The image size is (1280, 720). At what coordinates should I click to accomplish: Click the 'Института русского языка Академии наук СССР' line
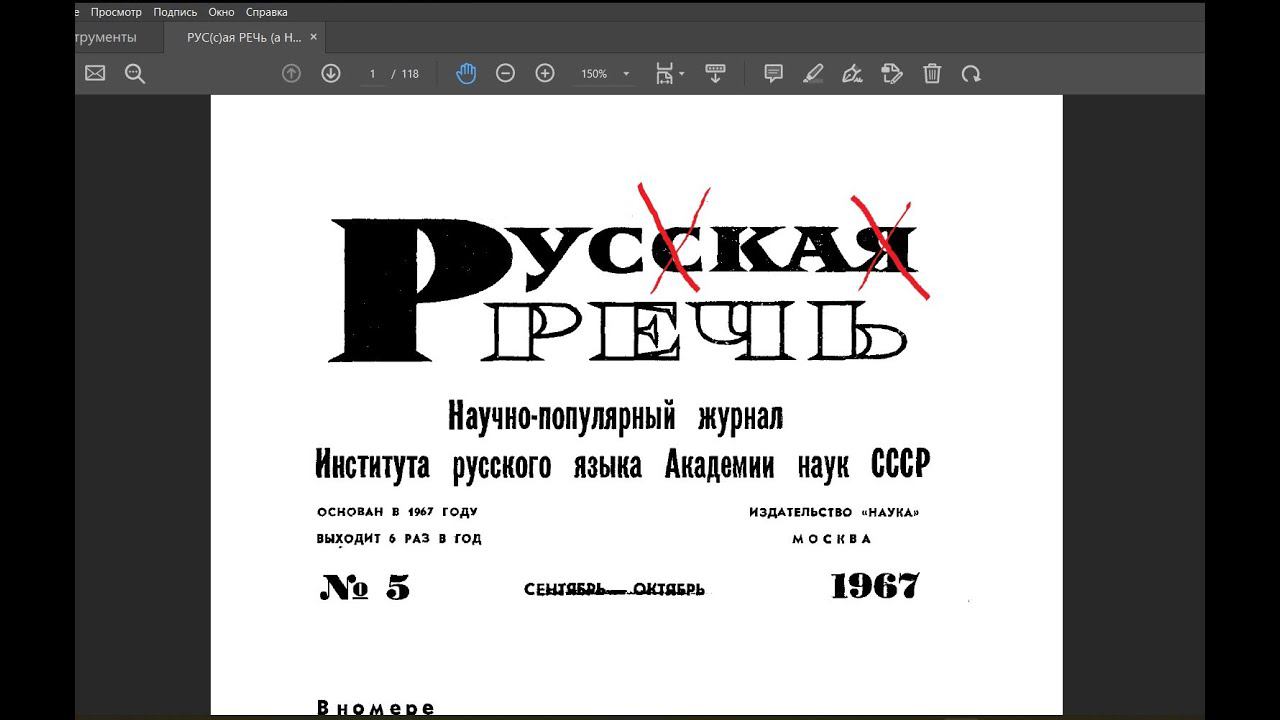pos(622,464)
